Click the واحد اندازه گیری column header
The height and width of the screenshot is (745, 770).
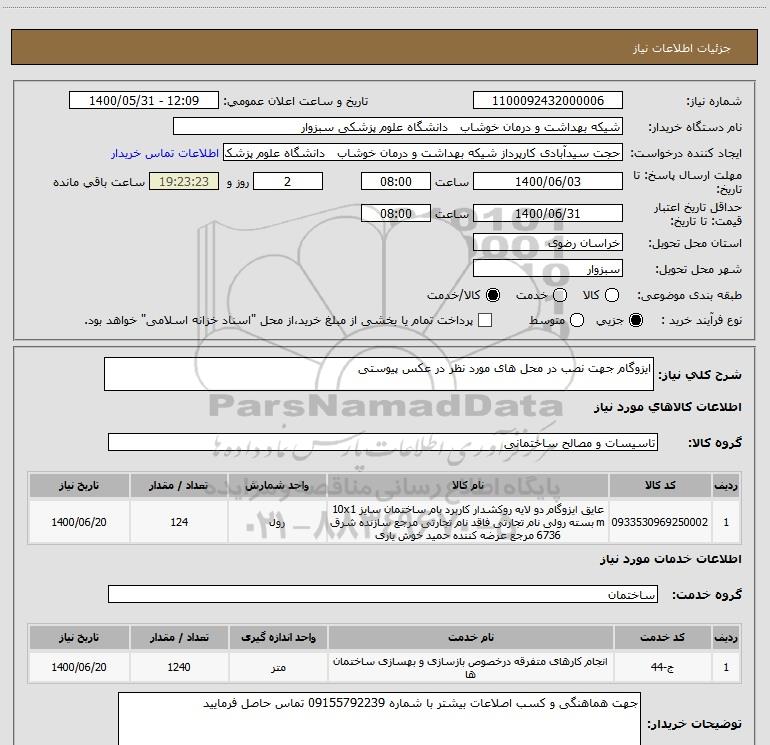click(278, 637)
